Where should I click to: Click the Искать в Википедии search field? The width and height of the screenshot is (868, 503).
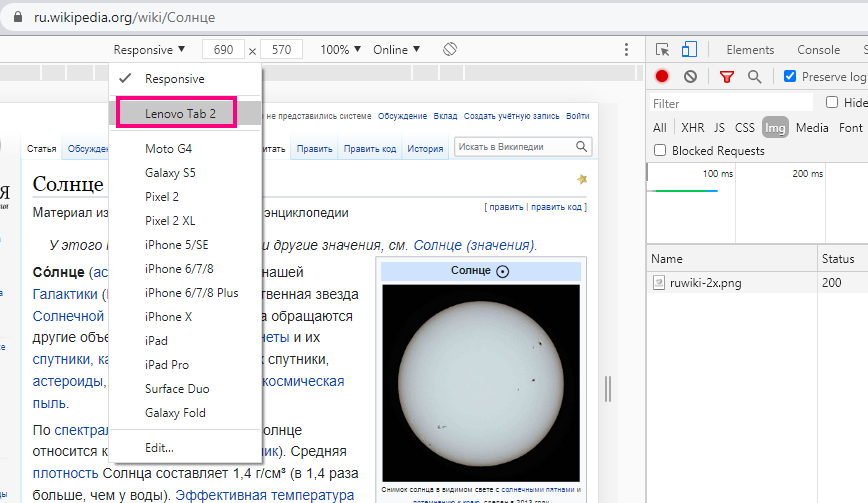coord(515,147)
